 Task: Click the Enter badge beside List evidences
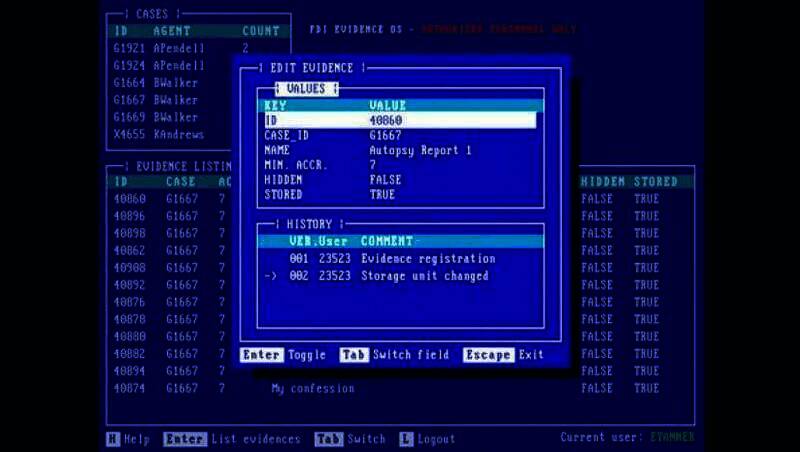[x=185, y=439]
